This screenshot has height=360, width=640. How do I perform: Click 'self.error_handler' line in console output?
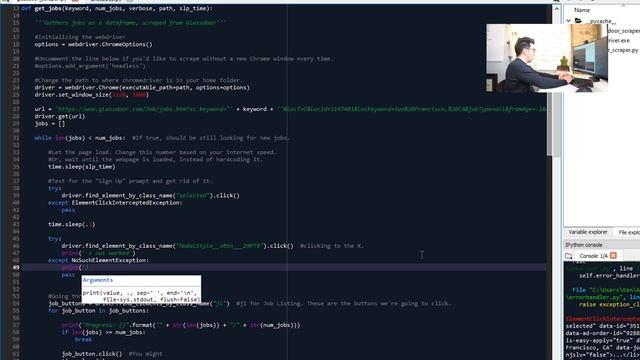coord(609,276)
